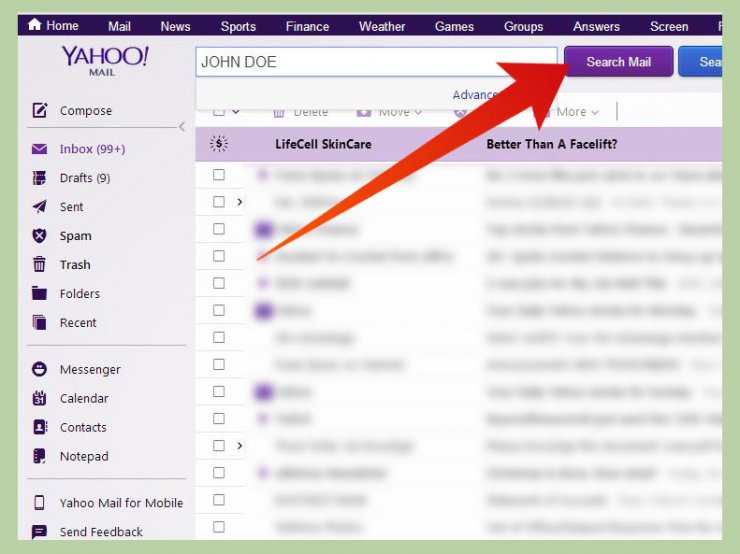This screenshot has width=740, height=554.
Task: Click the blue Search Web button
Action: 700,61
